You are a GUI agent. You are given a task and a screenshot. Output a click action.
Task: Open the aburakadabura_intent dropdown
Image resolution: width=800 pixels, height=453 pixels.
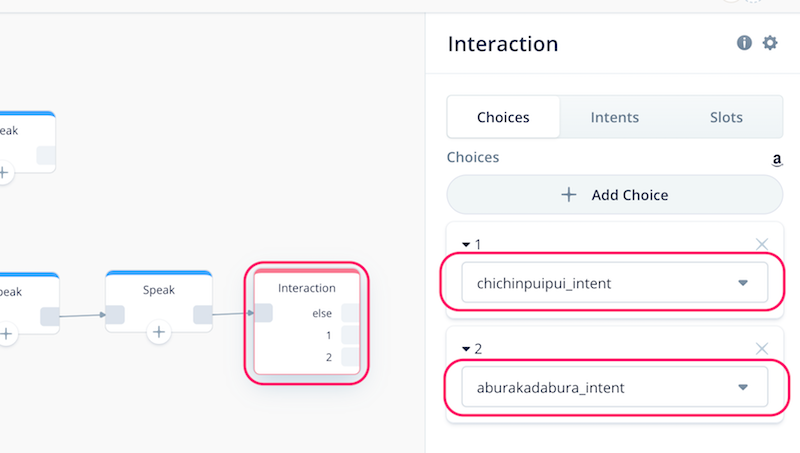(614, 387)
